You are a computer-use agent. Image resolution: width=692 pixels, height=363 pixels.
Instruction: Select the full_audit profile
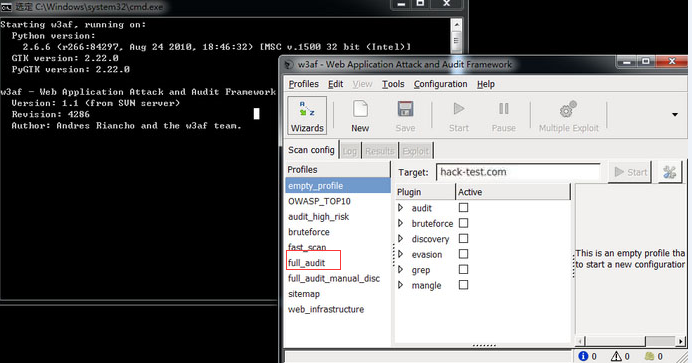(x=338, y=263)
